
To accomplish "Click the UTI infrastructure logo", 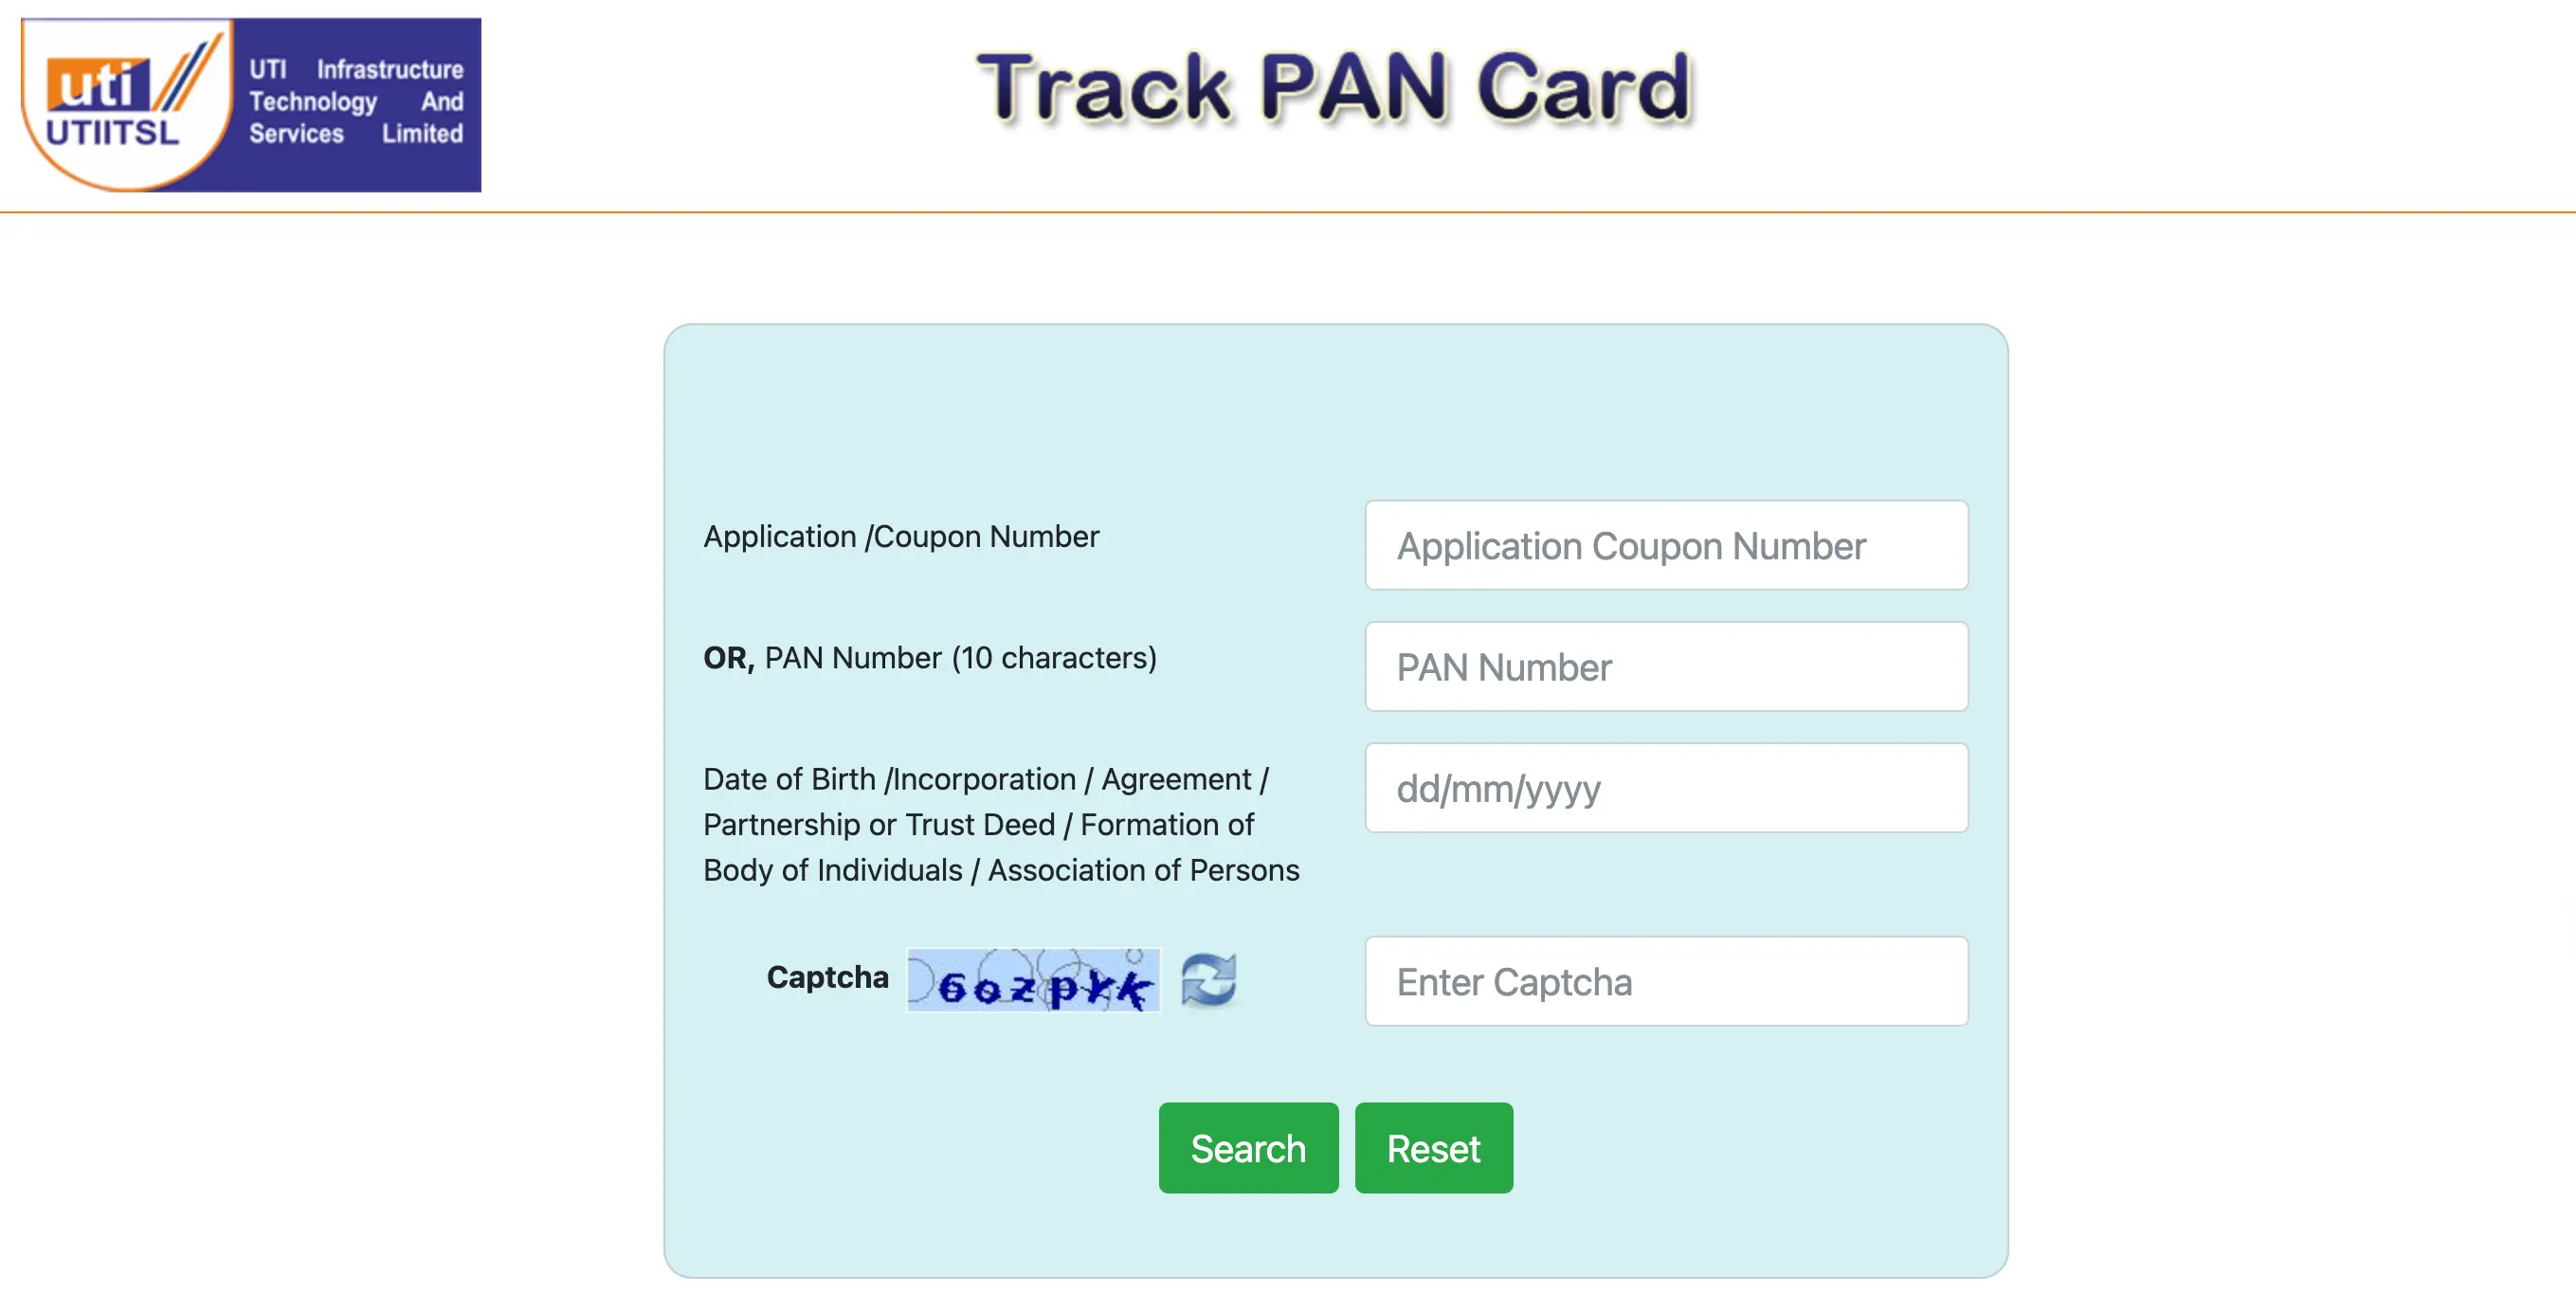I will coord(260,100).
